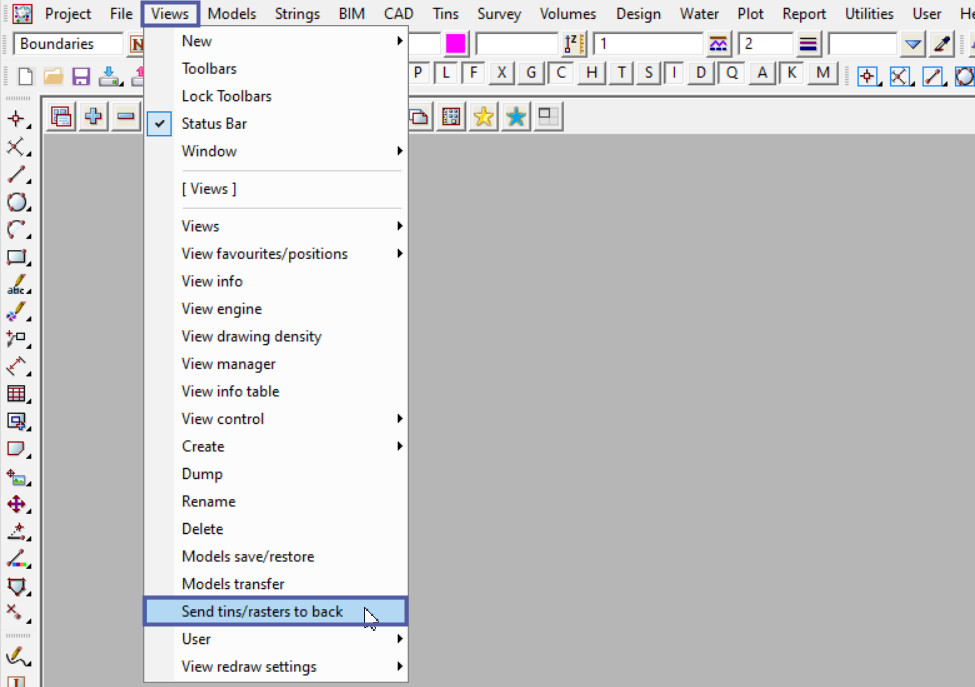Click the four-way move arrows icon

[16, 504]
